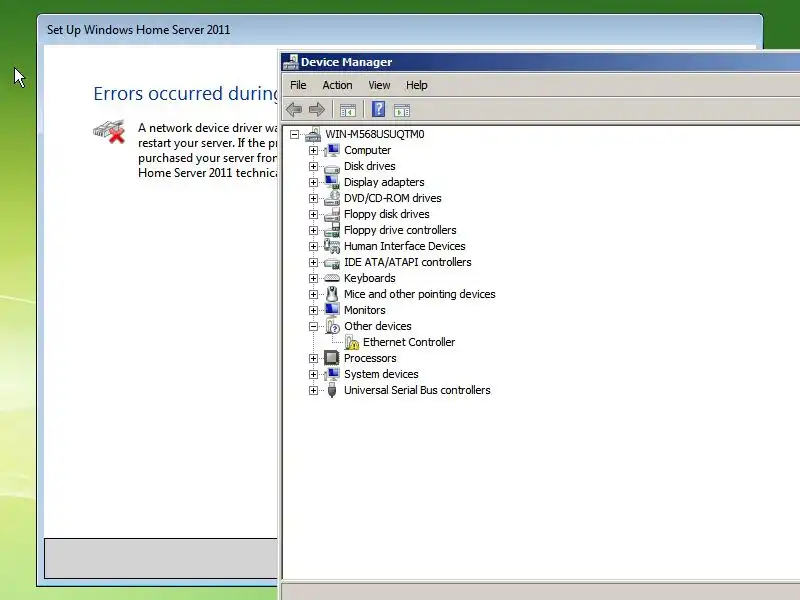Click the Other devices question mark icon
The image size is (800, 600).
tap(332, 326)
